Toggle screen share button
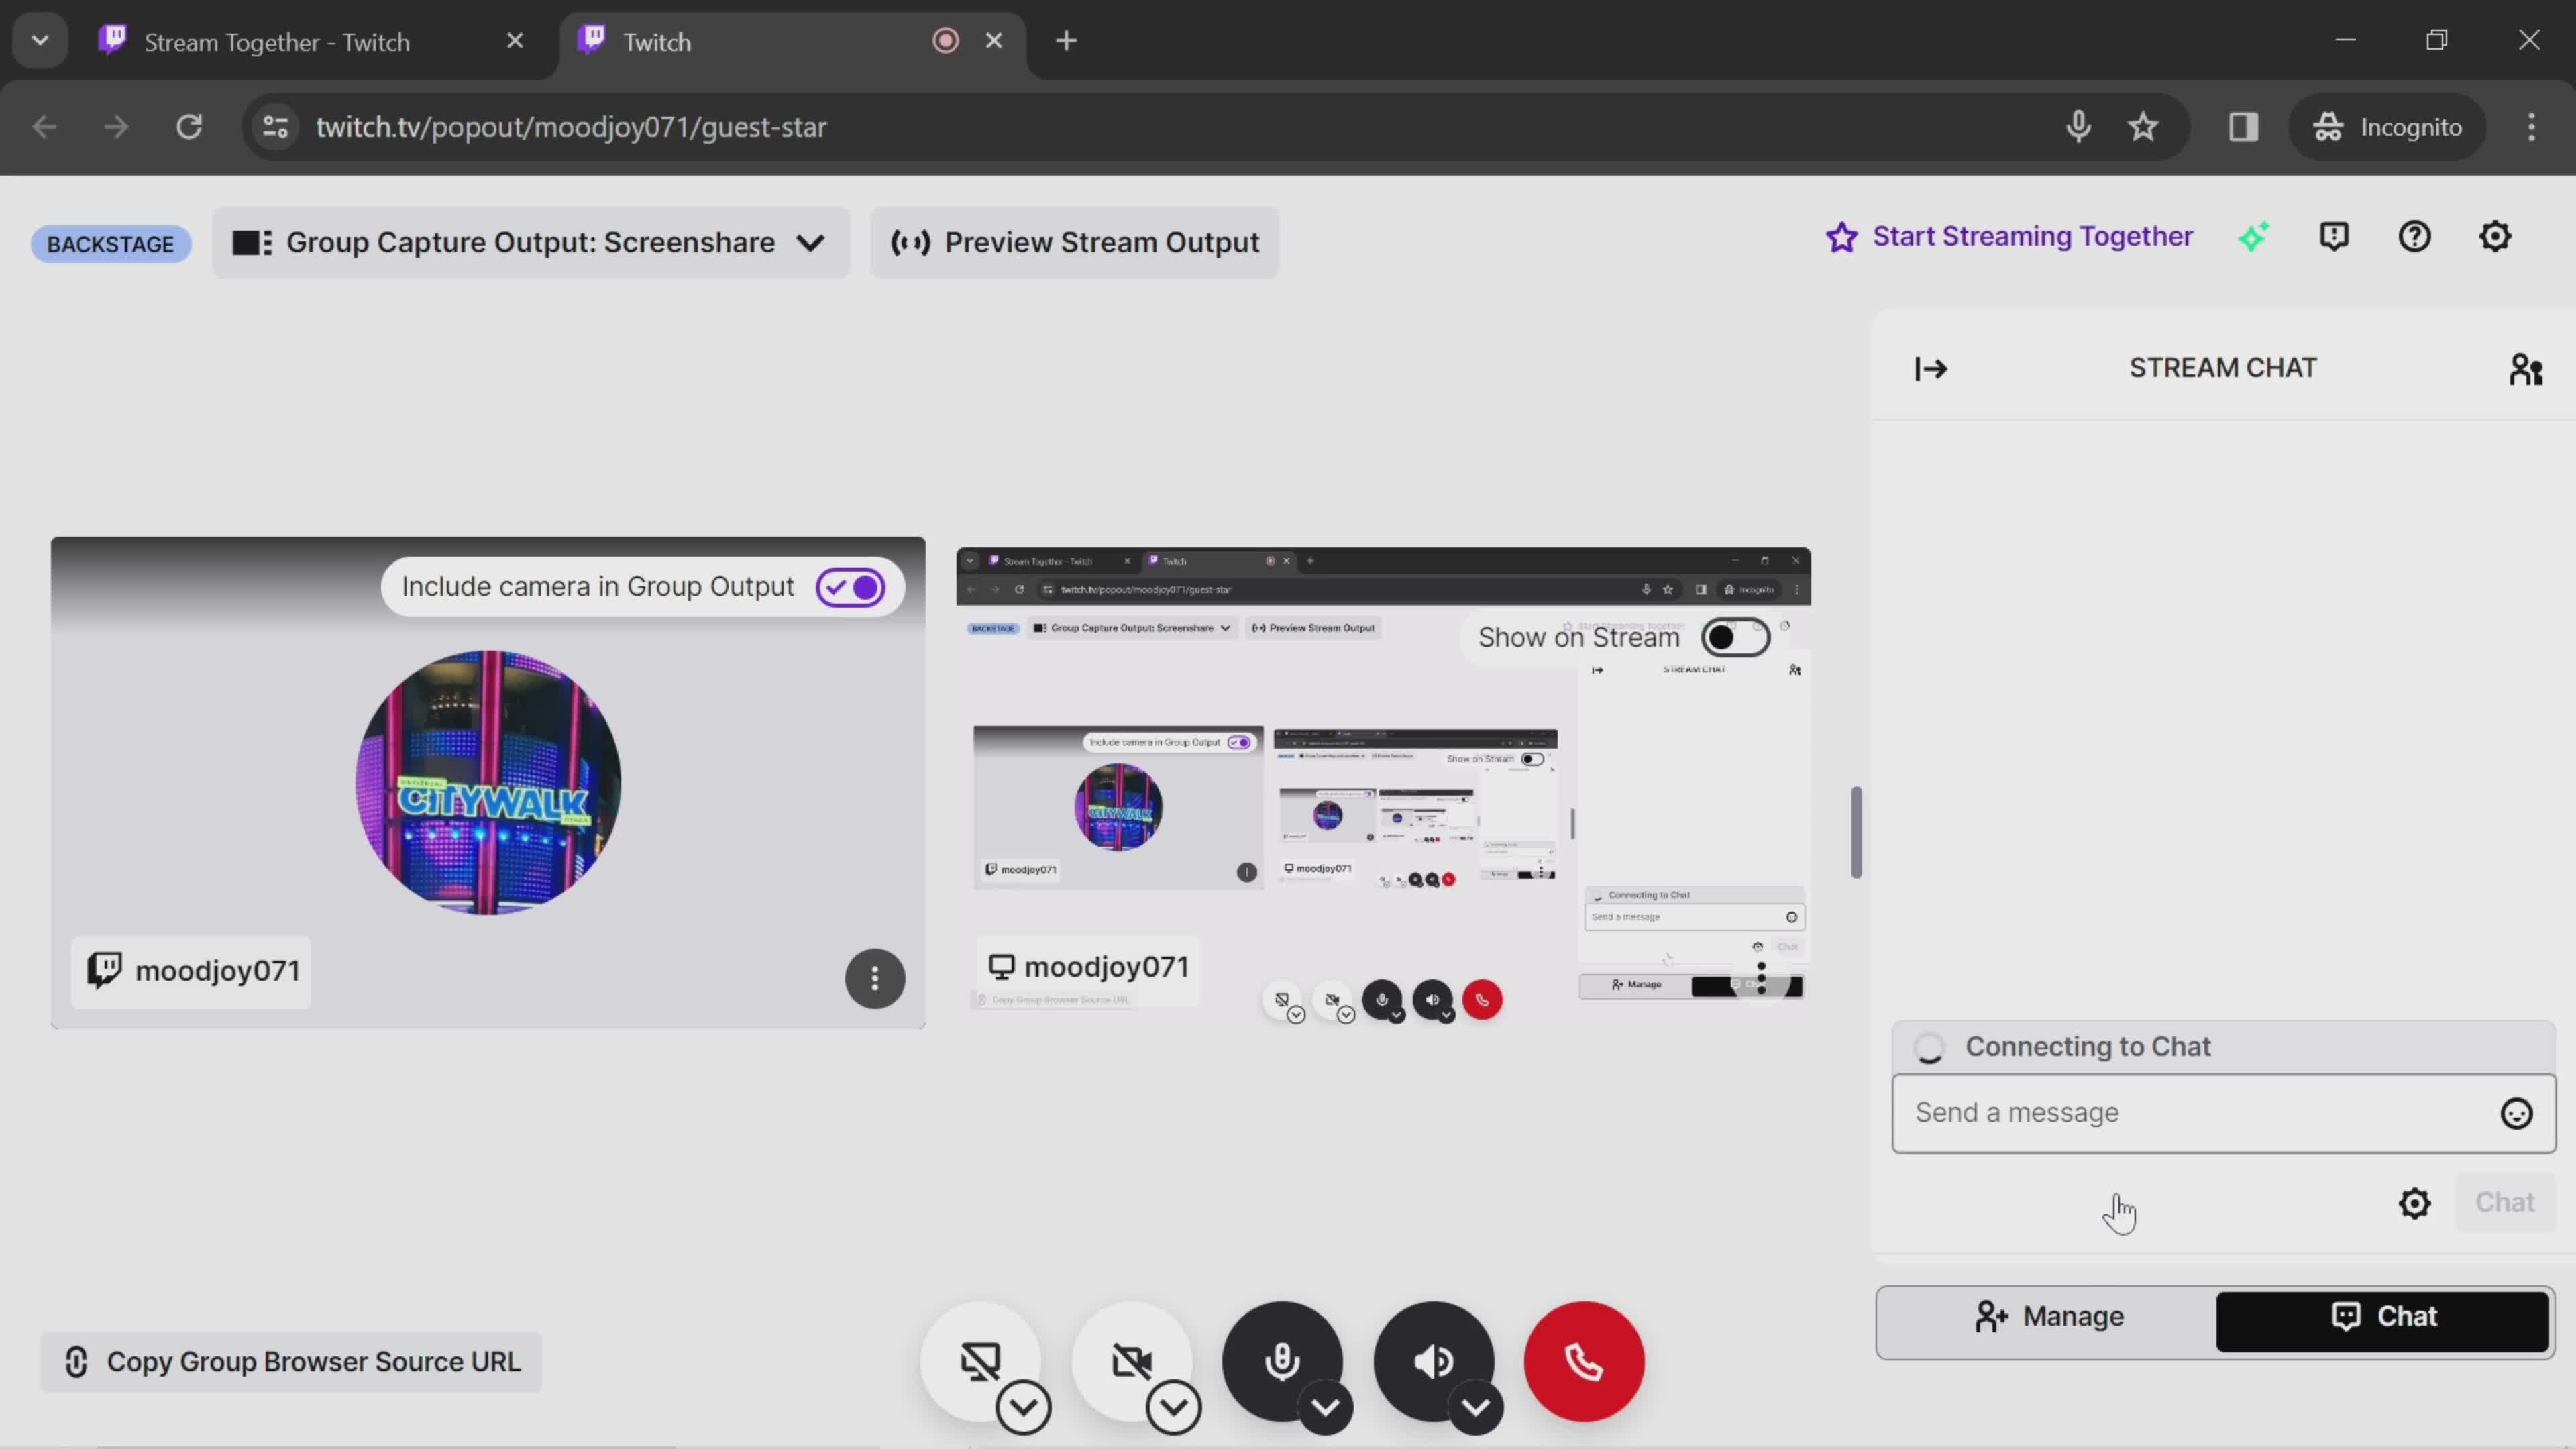Image resolution: width=2576 pixels, height=1449 pixels. [980, 1361]
